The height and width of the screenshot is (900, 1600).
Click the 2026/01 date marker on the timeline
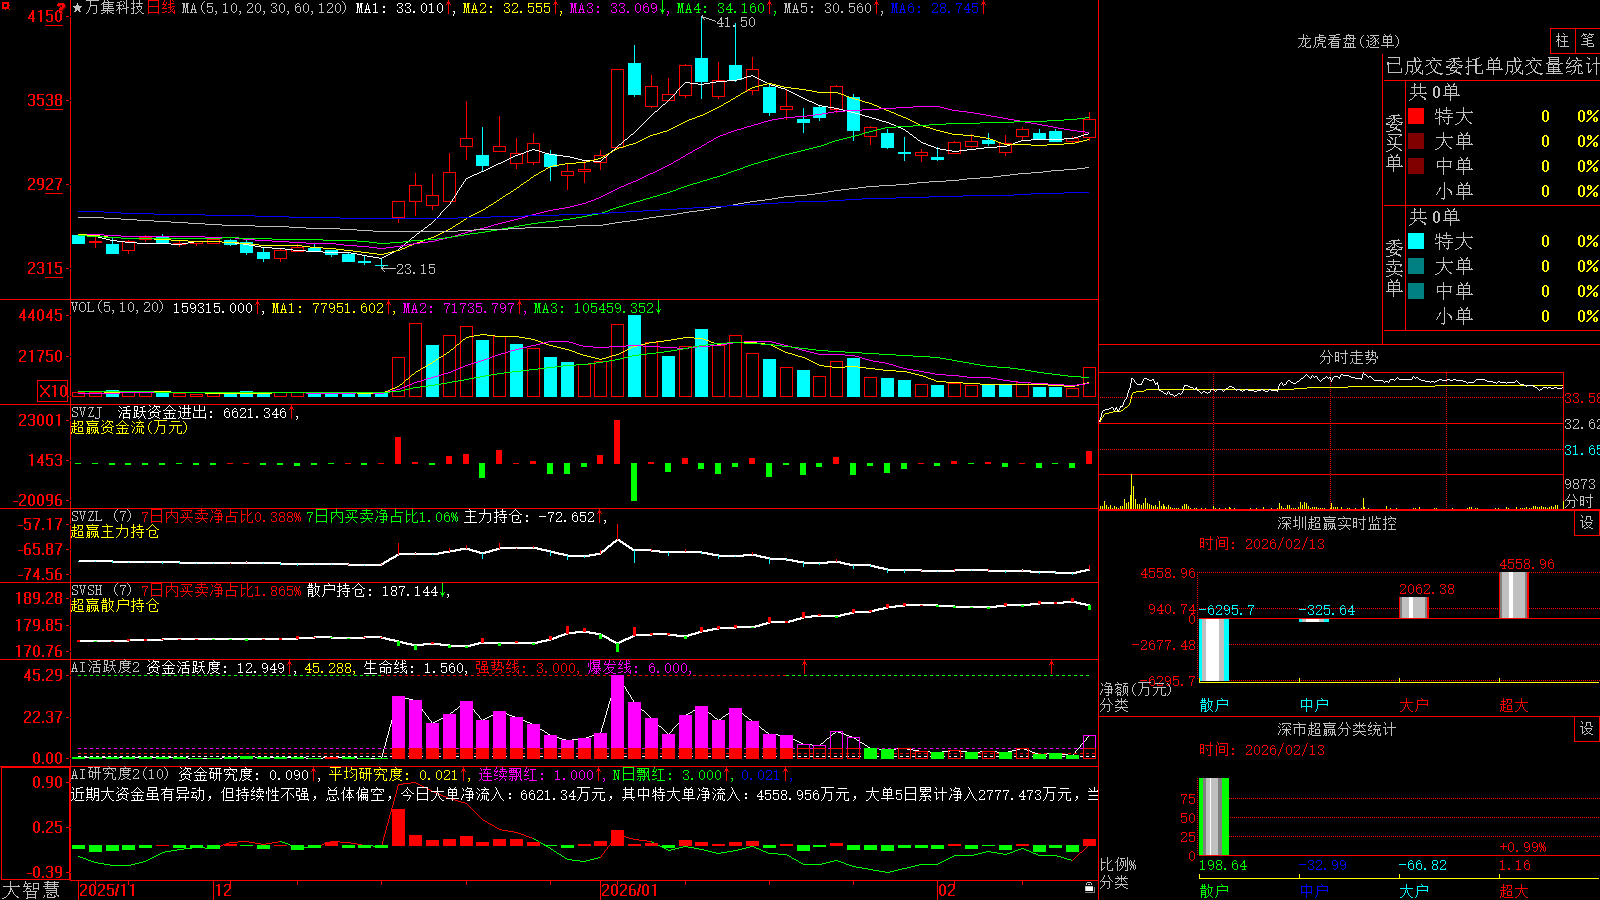tap(629, 890)
